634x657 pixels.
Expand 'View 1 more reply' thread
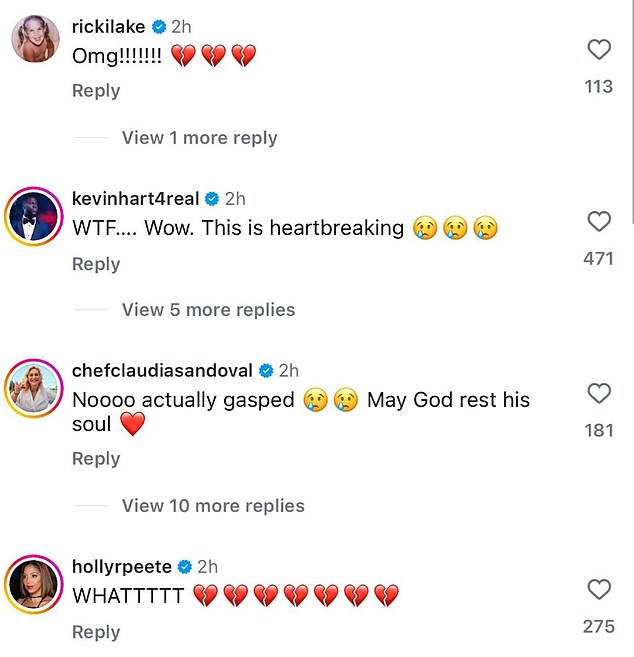(199, 138)
